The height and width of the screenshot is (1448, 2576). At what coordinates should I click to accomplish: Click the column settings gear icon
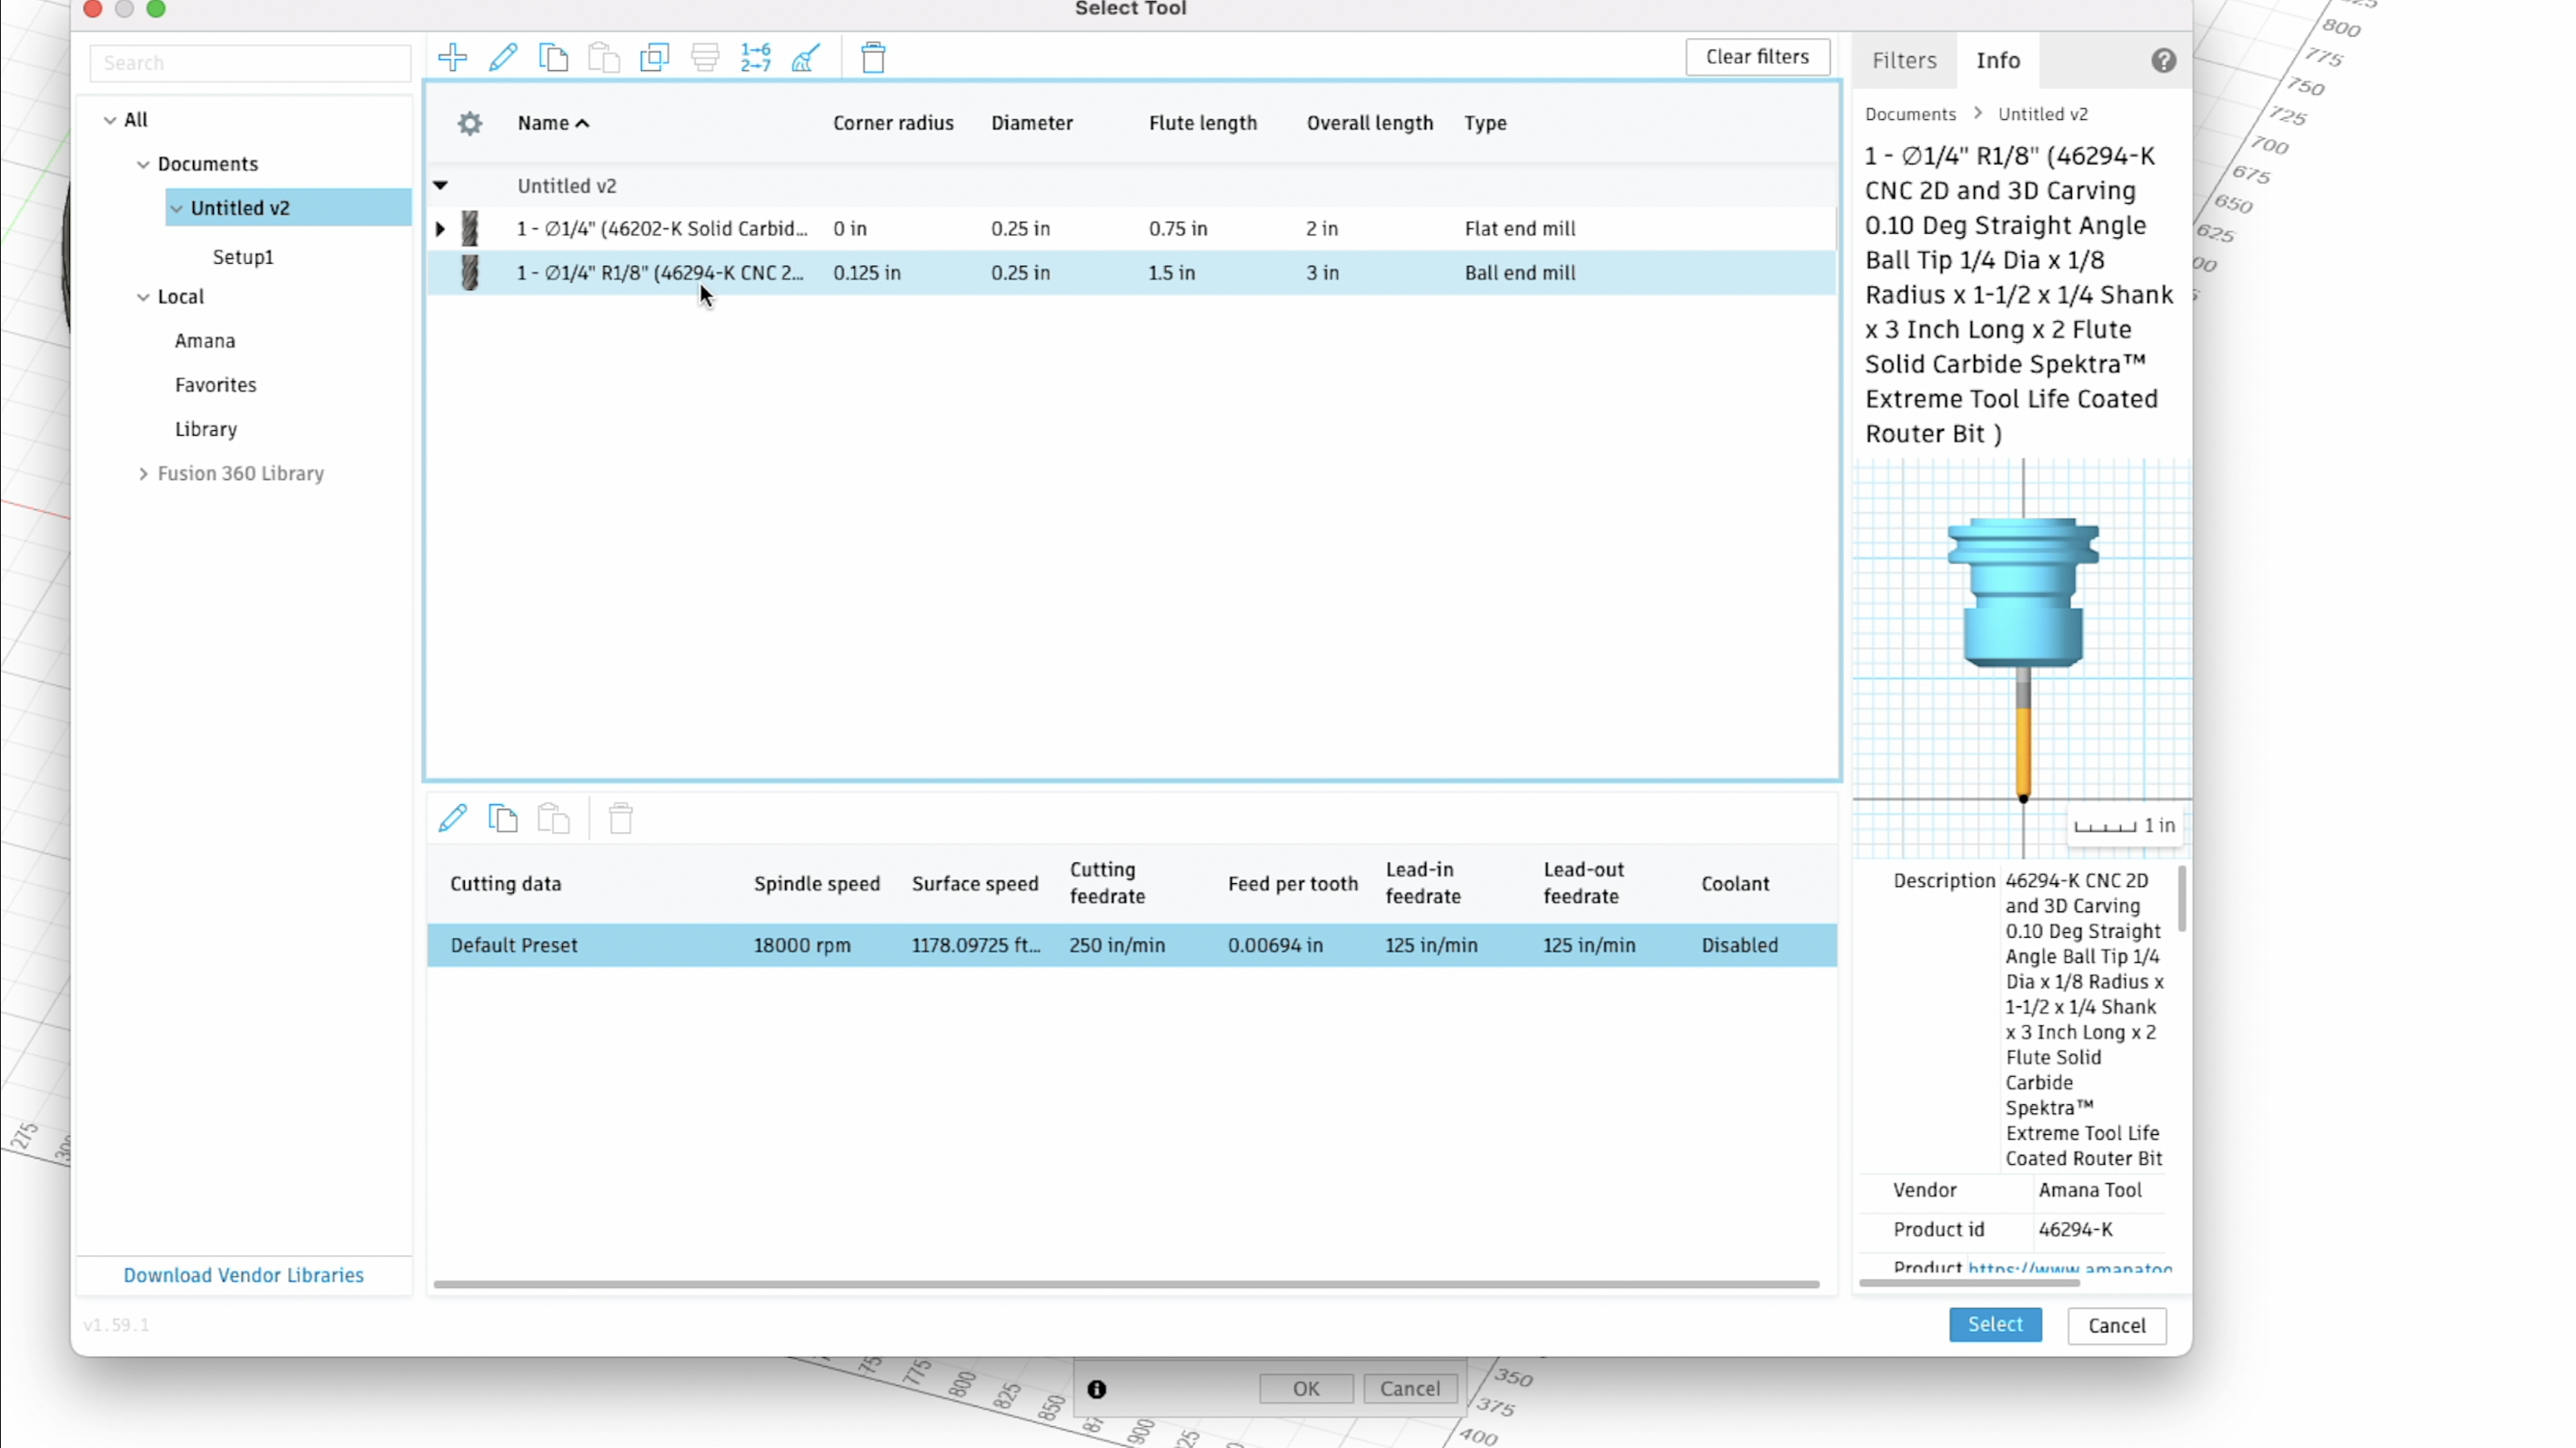point(469,123)
